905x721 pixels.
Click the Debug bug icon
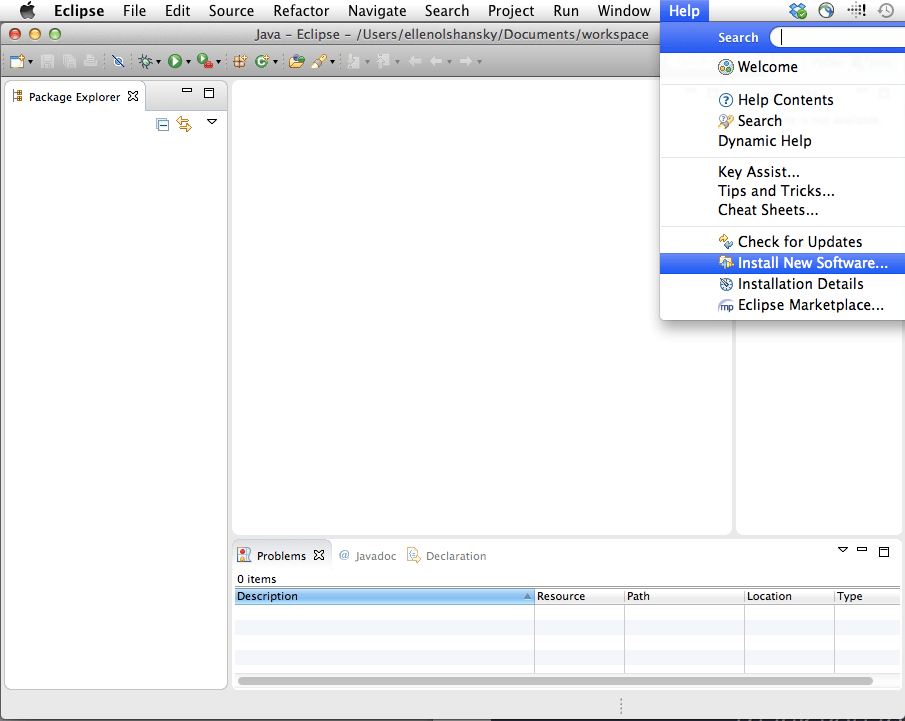pyautogui.click(x=145, y=61)
